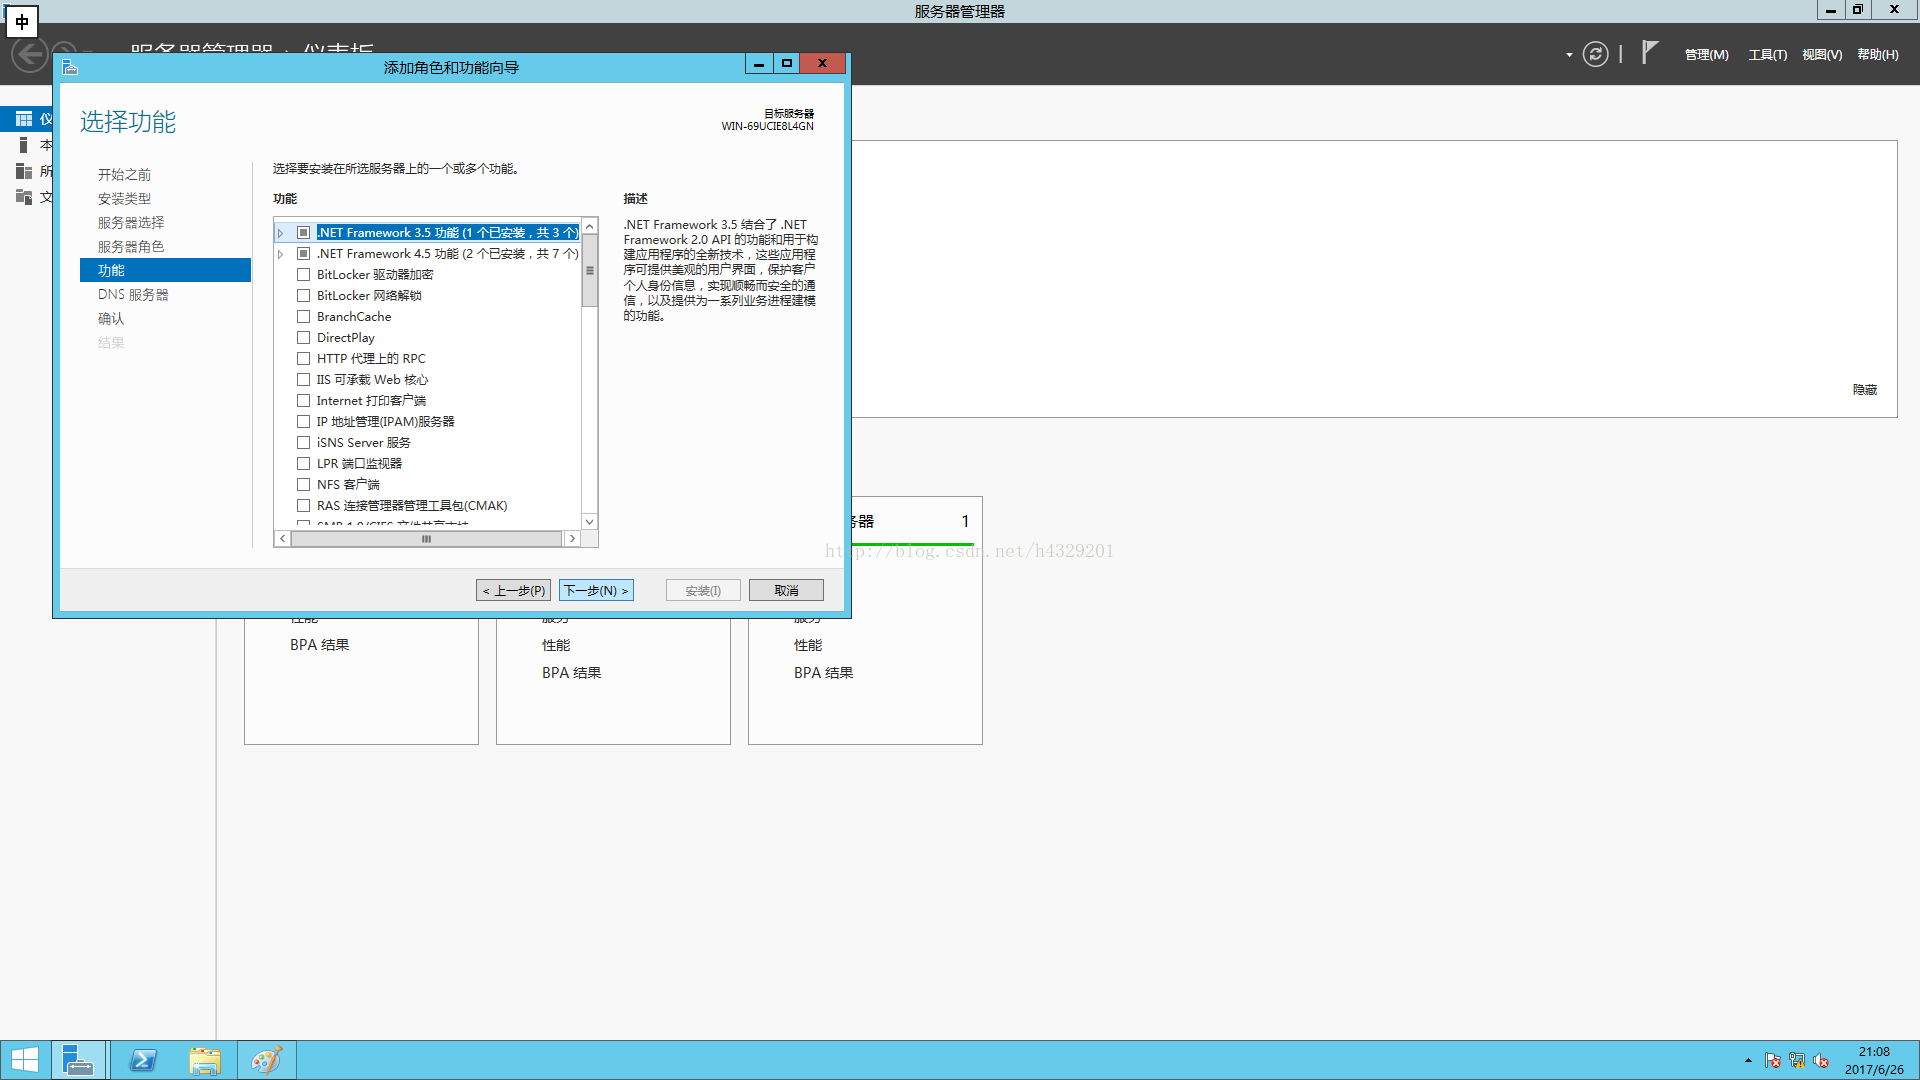Go to 开始之前 wizard step

[x=124, y=175]
